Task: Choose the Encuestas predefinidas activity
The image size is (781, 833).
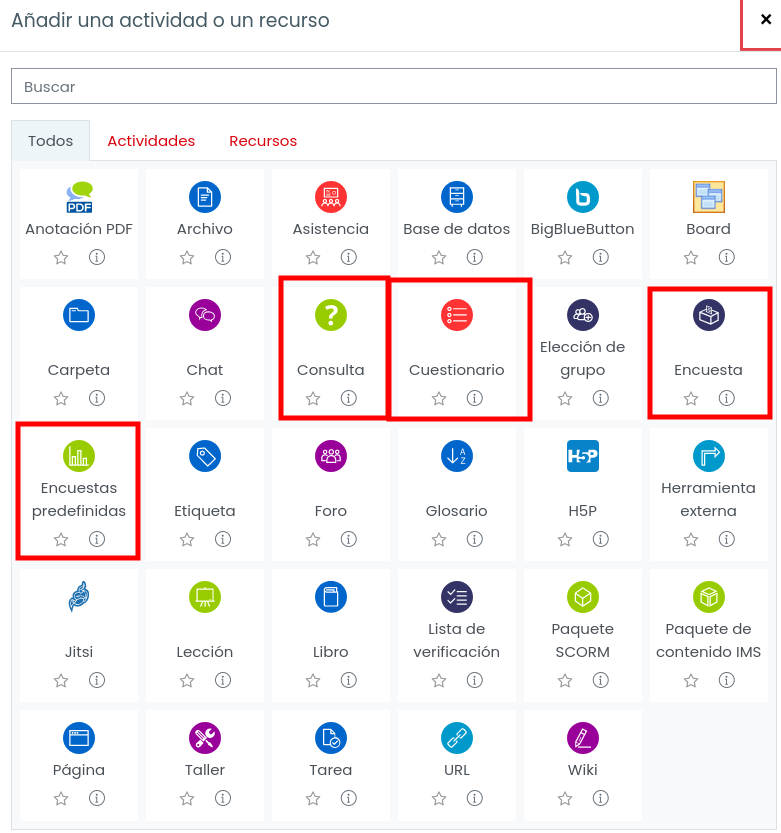Action: [x=79, y=499]
